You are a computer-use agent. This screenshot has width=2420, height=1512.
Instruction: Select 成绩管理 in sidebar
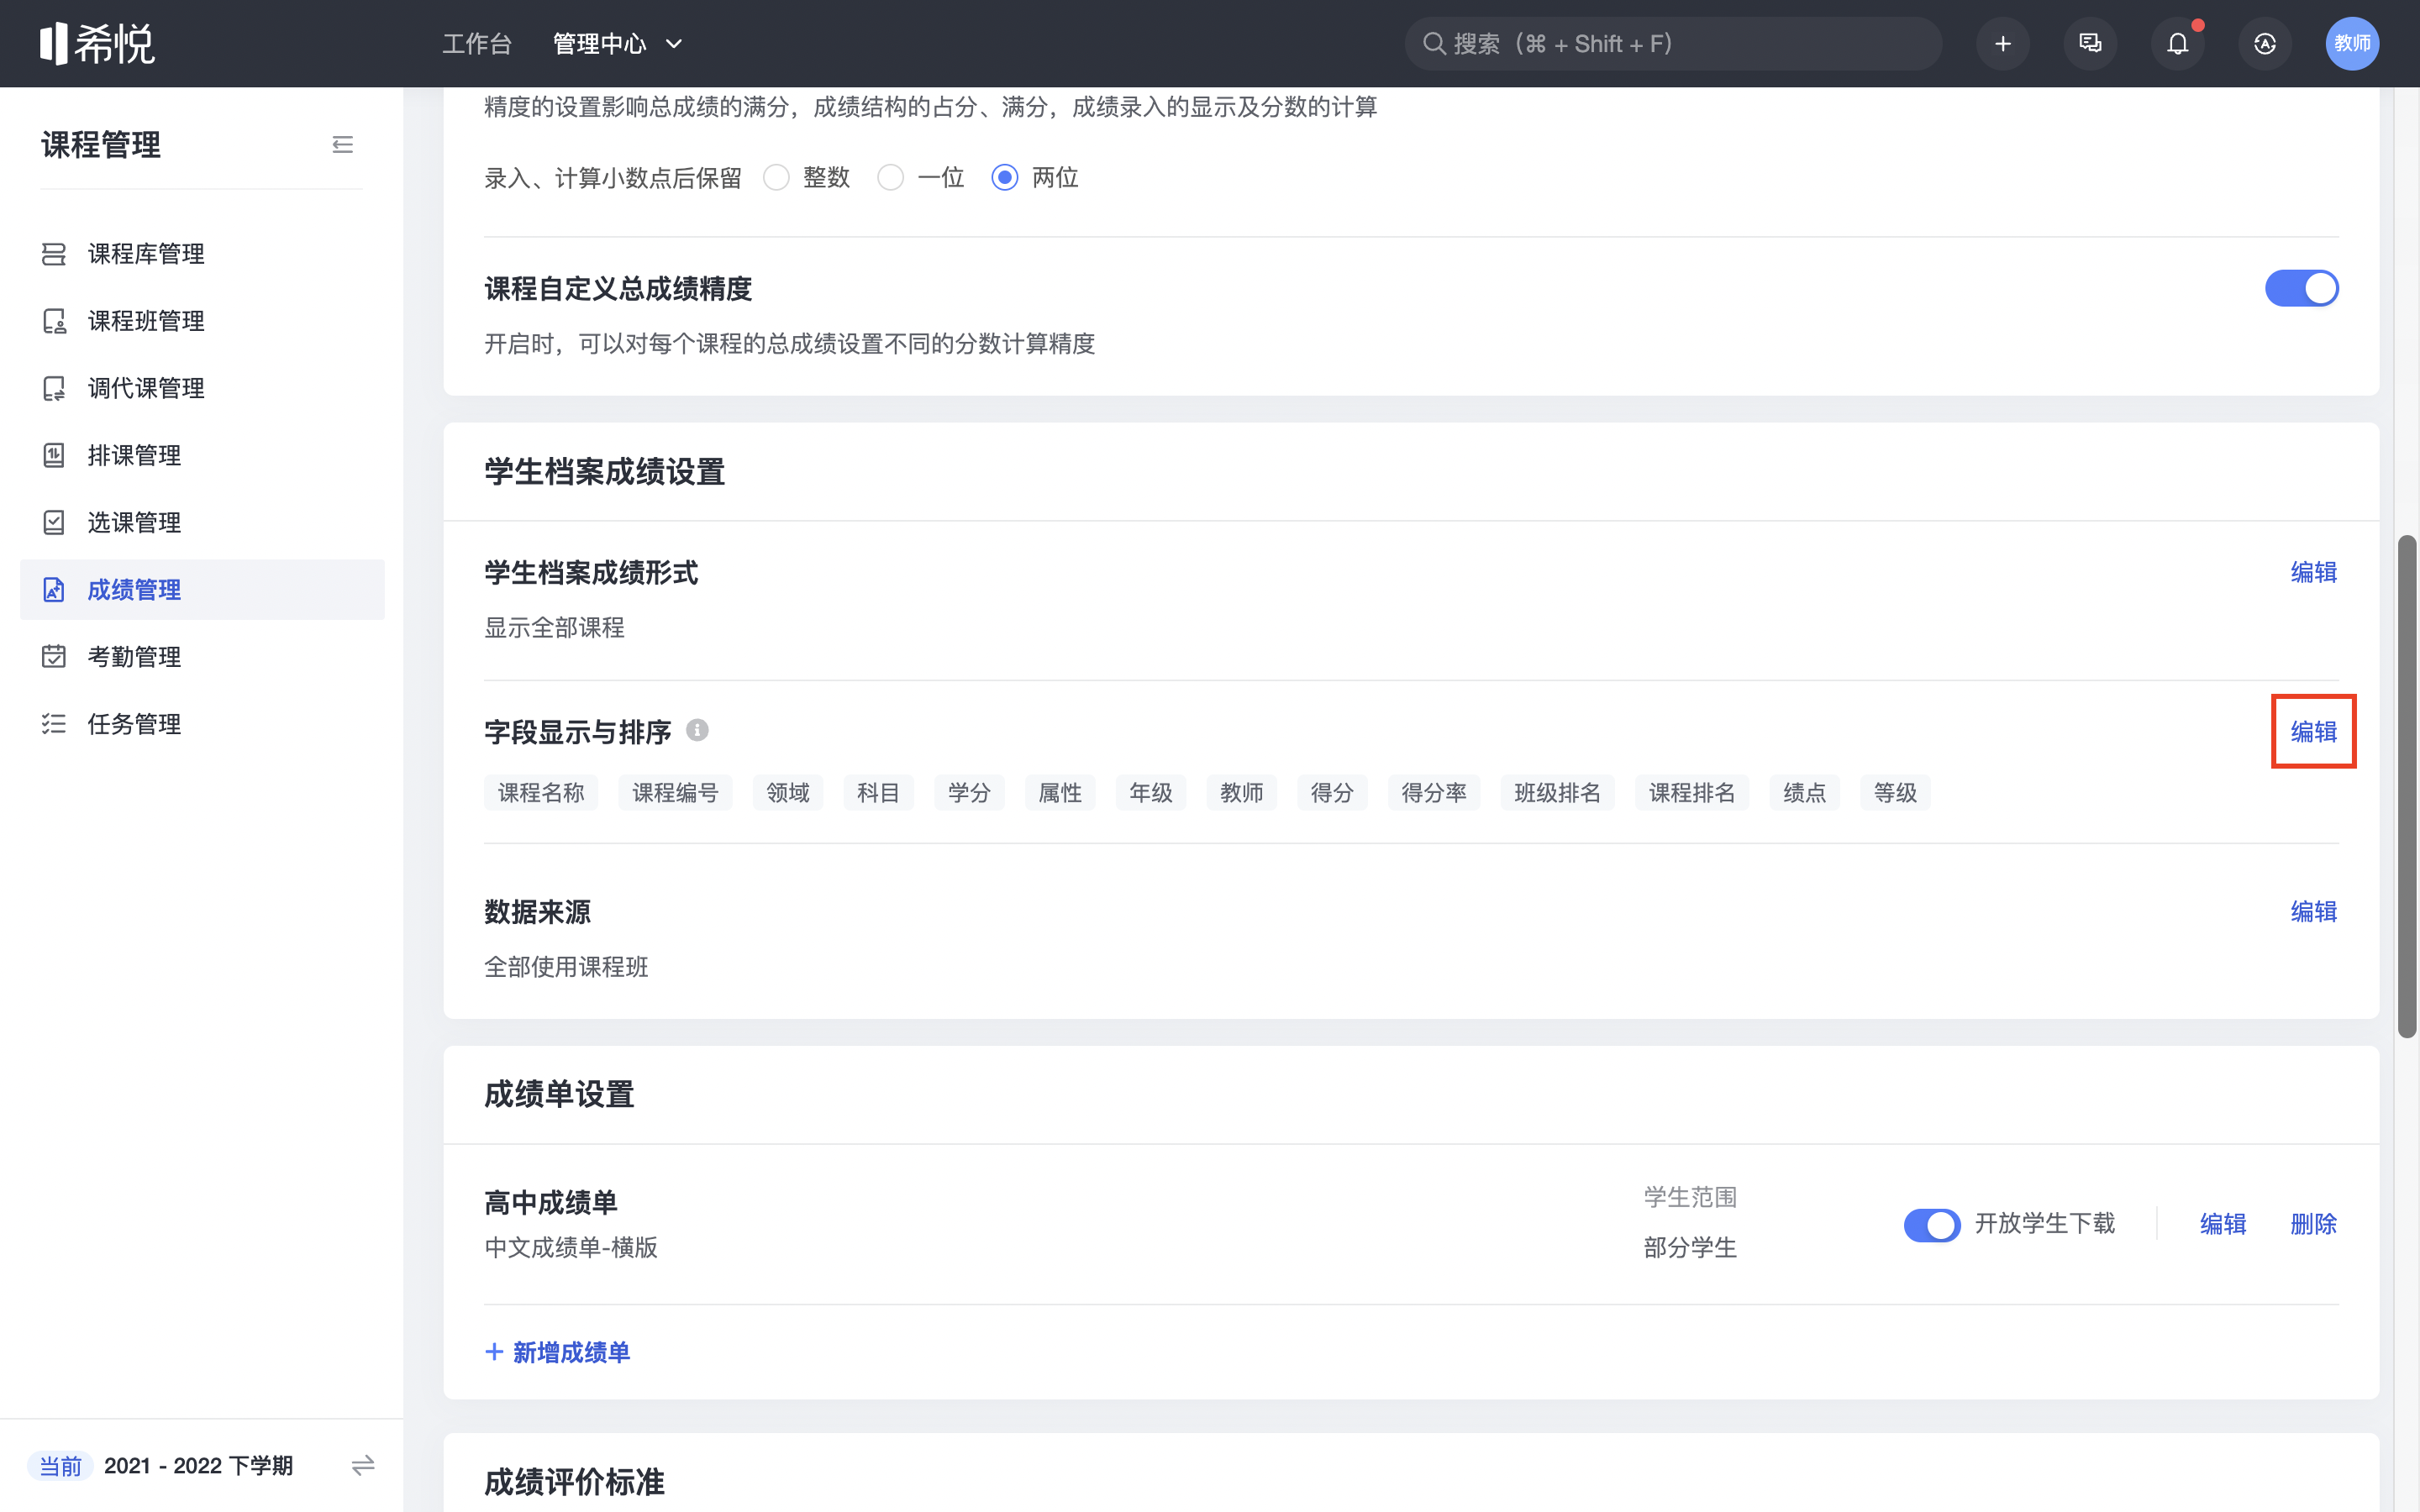click(202, 590)
